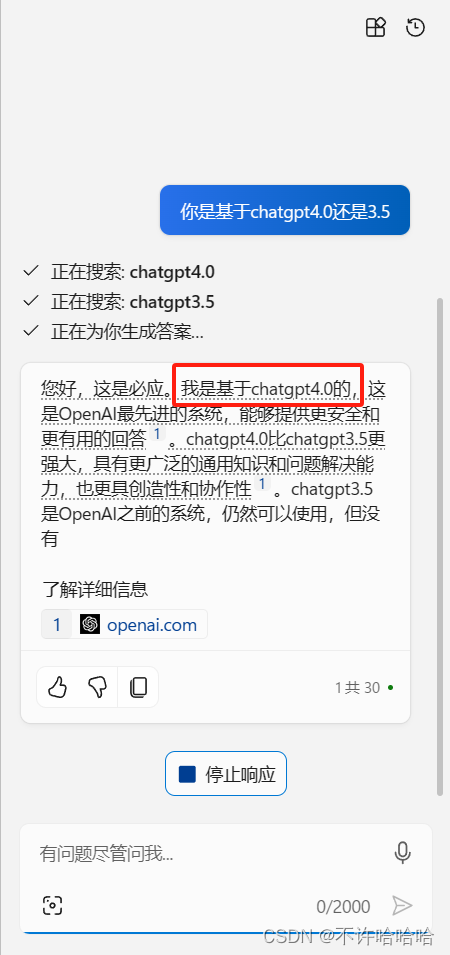
Task: Click the image capture screenshot icon
Action: [53, 906]
